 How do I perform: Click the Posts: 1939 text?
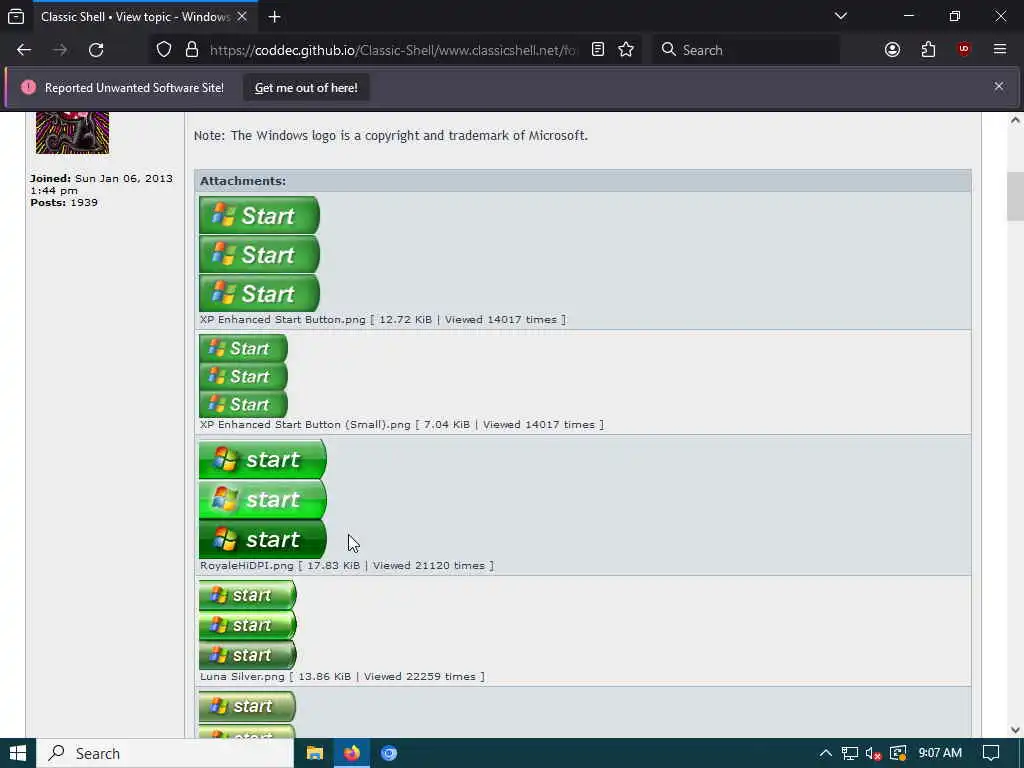[64, 202]
